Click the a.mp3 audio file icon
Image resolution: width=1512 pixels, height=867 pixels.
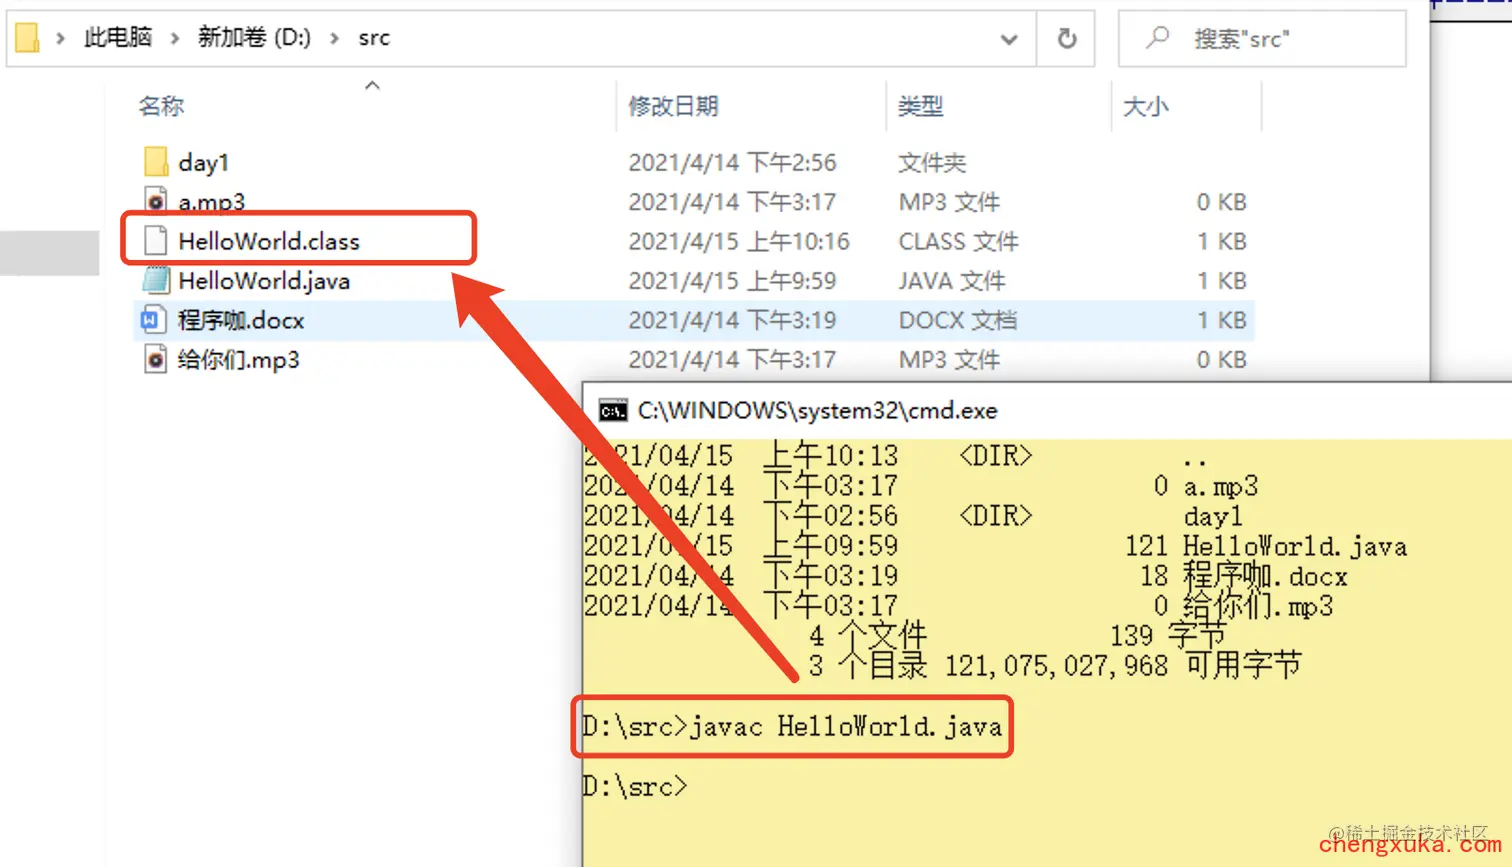(156, 201)
